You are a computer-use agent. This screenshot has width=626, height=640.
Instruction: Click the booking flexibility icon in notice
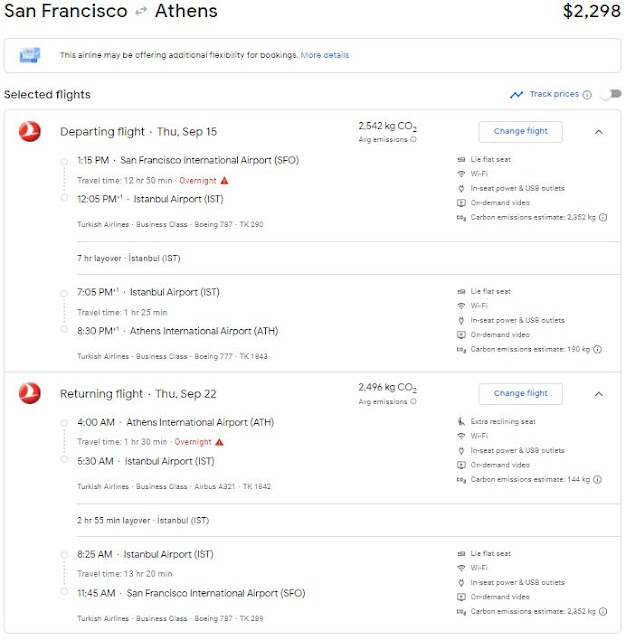tap(29, 55)
